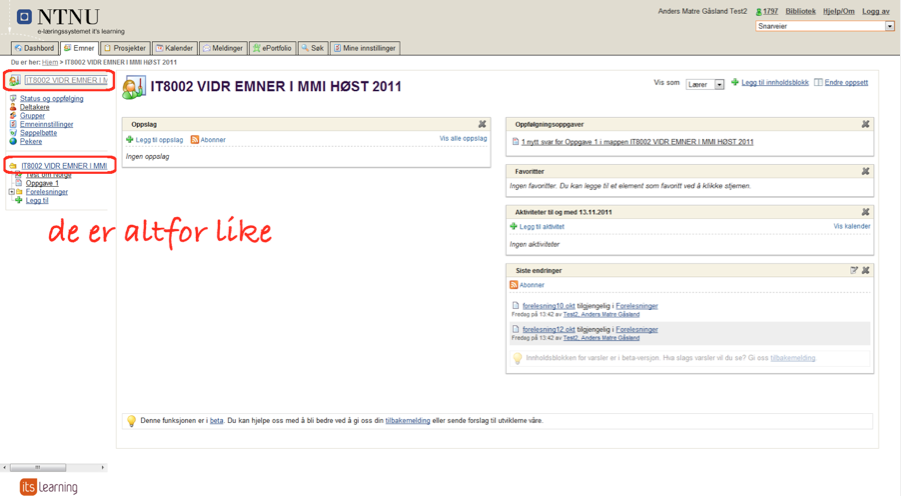Switch to the Emner tab
This screenshot has height=496, width=901.
point(79,48)
